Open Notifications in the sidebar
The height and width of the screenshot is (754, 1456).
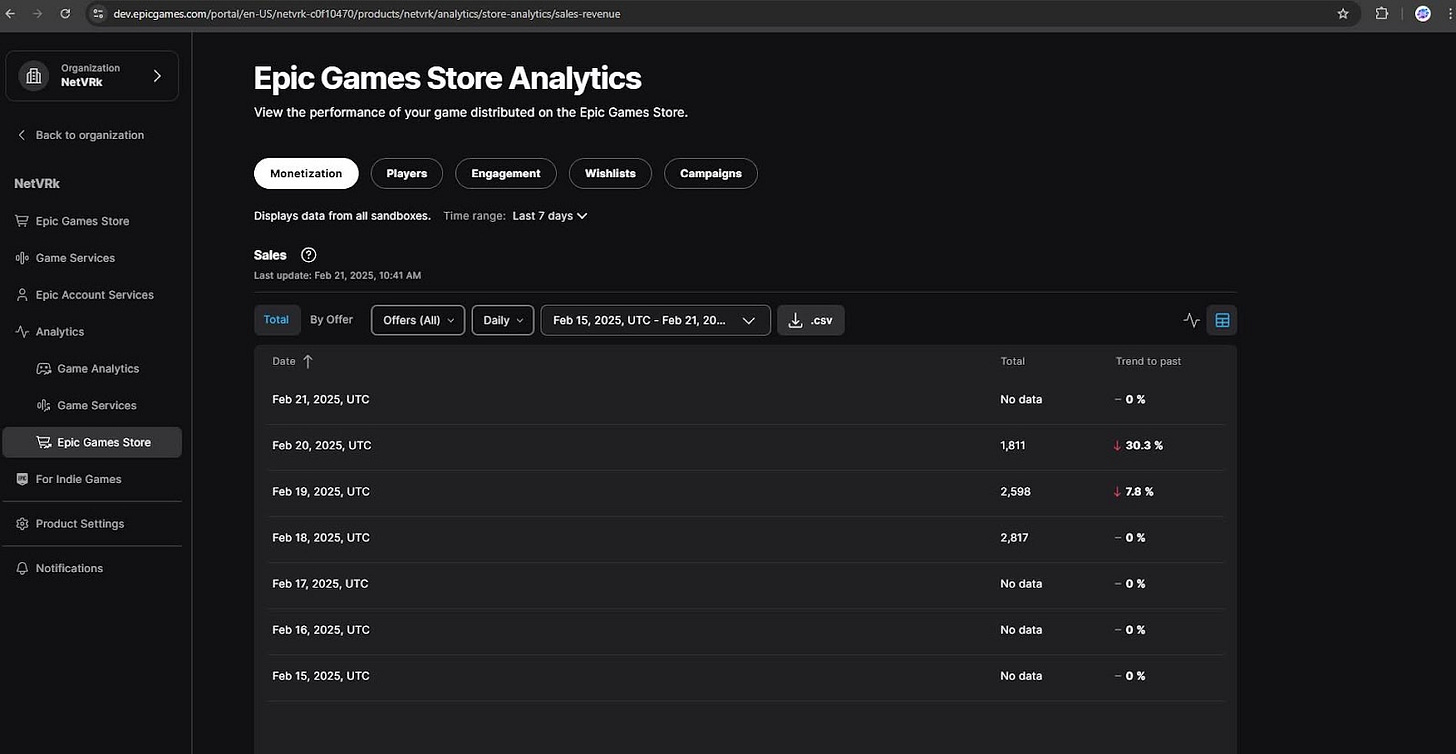click(x=70, y=568)
